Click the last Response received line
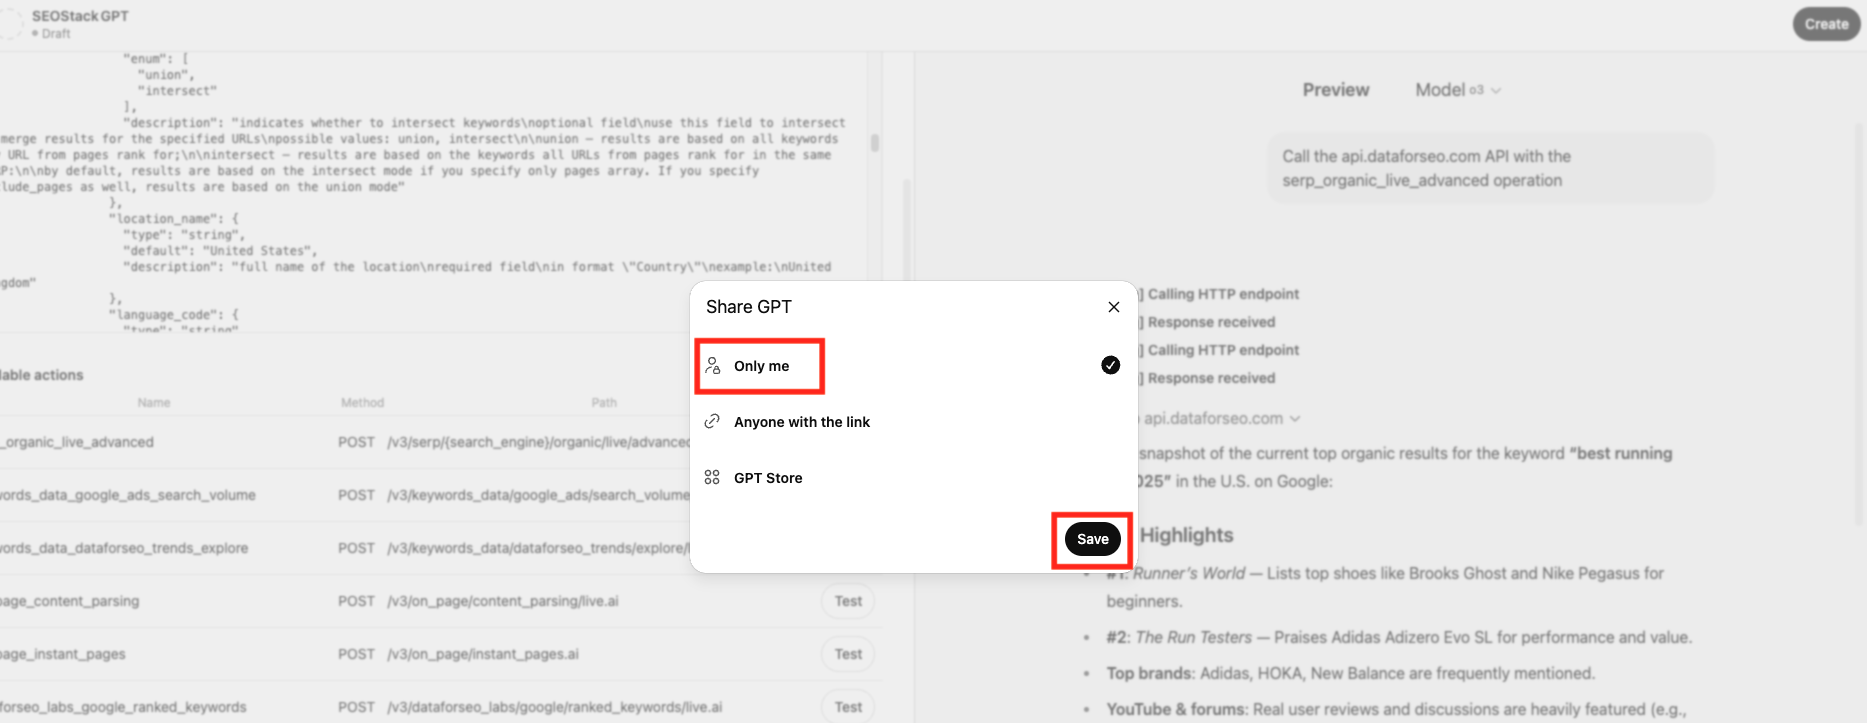The height and width of the screenshot is (723, 1867). click(1210, 378)
